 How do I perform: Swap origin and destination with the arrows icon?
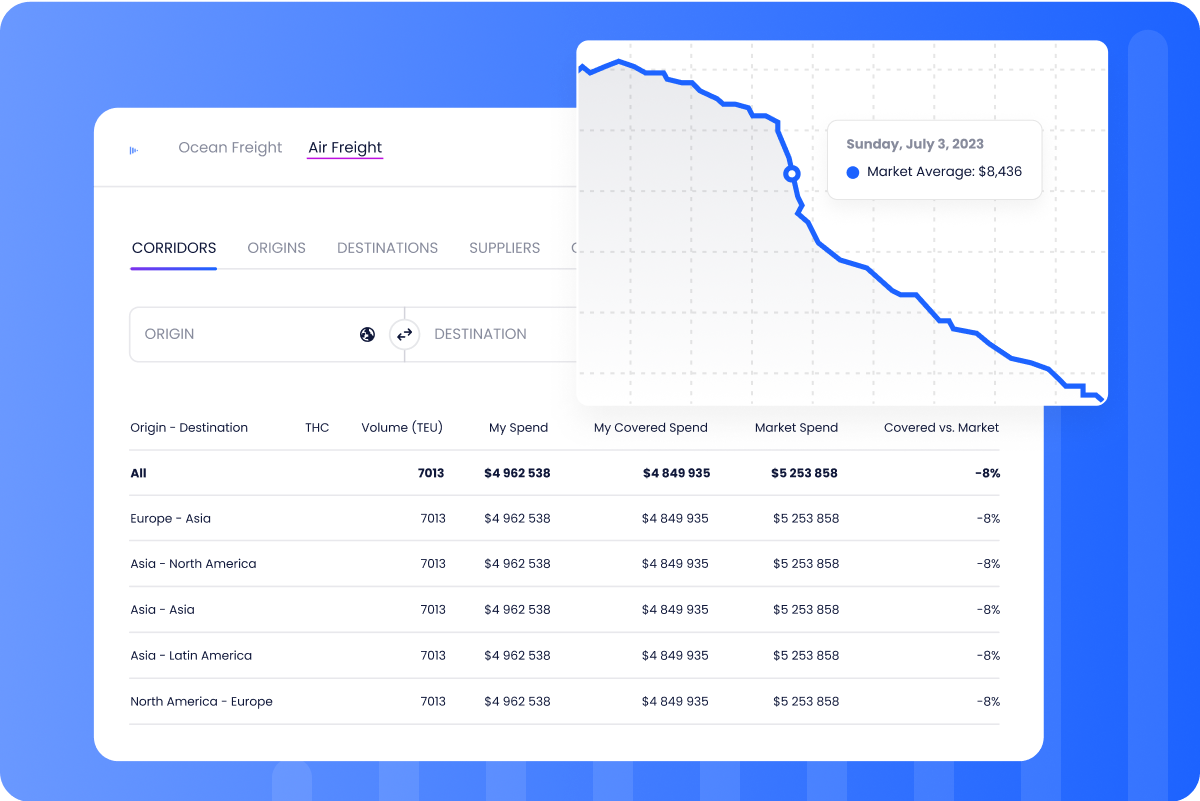click(404, 334)
